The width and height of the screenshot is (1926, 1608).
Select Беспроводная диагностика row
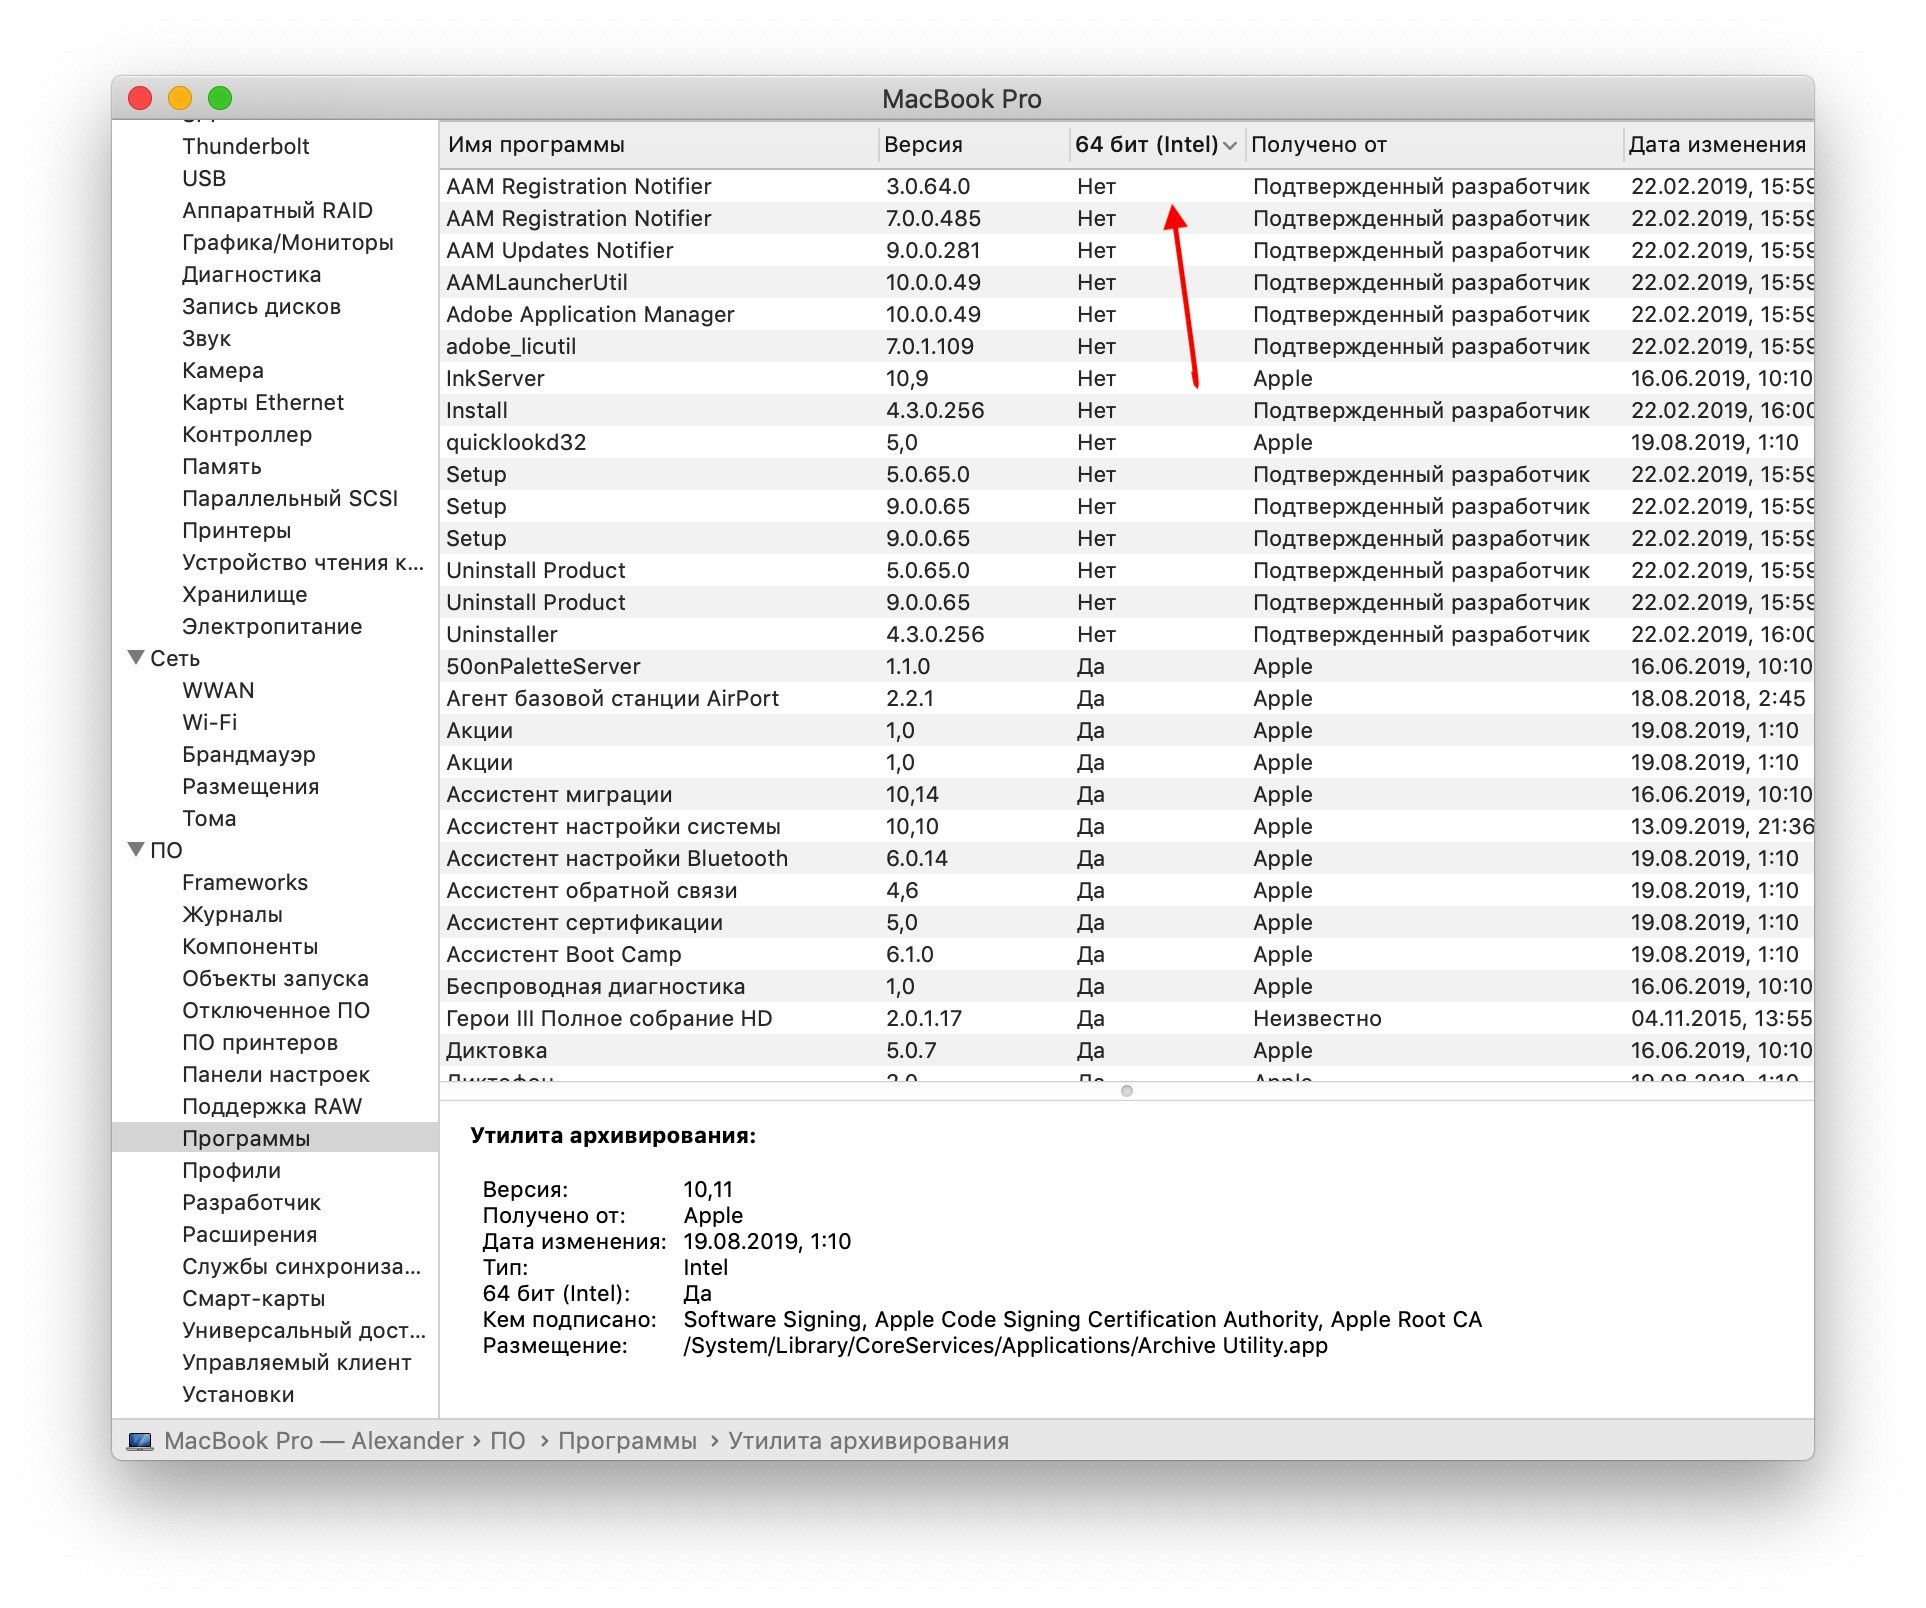point(1126,986)
